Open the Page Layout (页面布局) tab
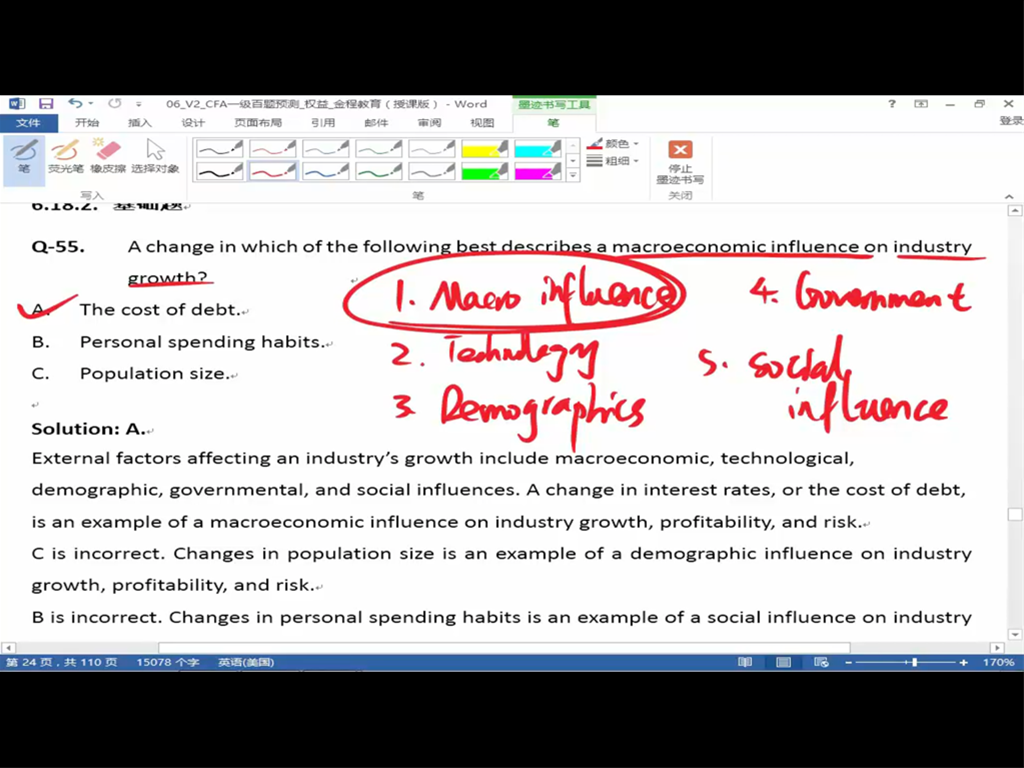This screenshot has width=1024, height=768. click(258, 123)
